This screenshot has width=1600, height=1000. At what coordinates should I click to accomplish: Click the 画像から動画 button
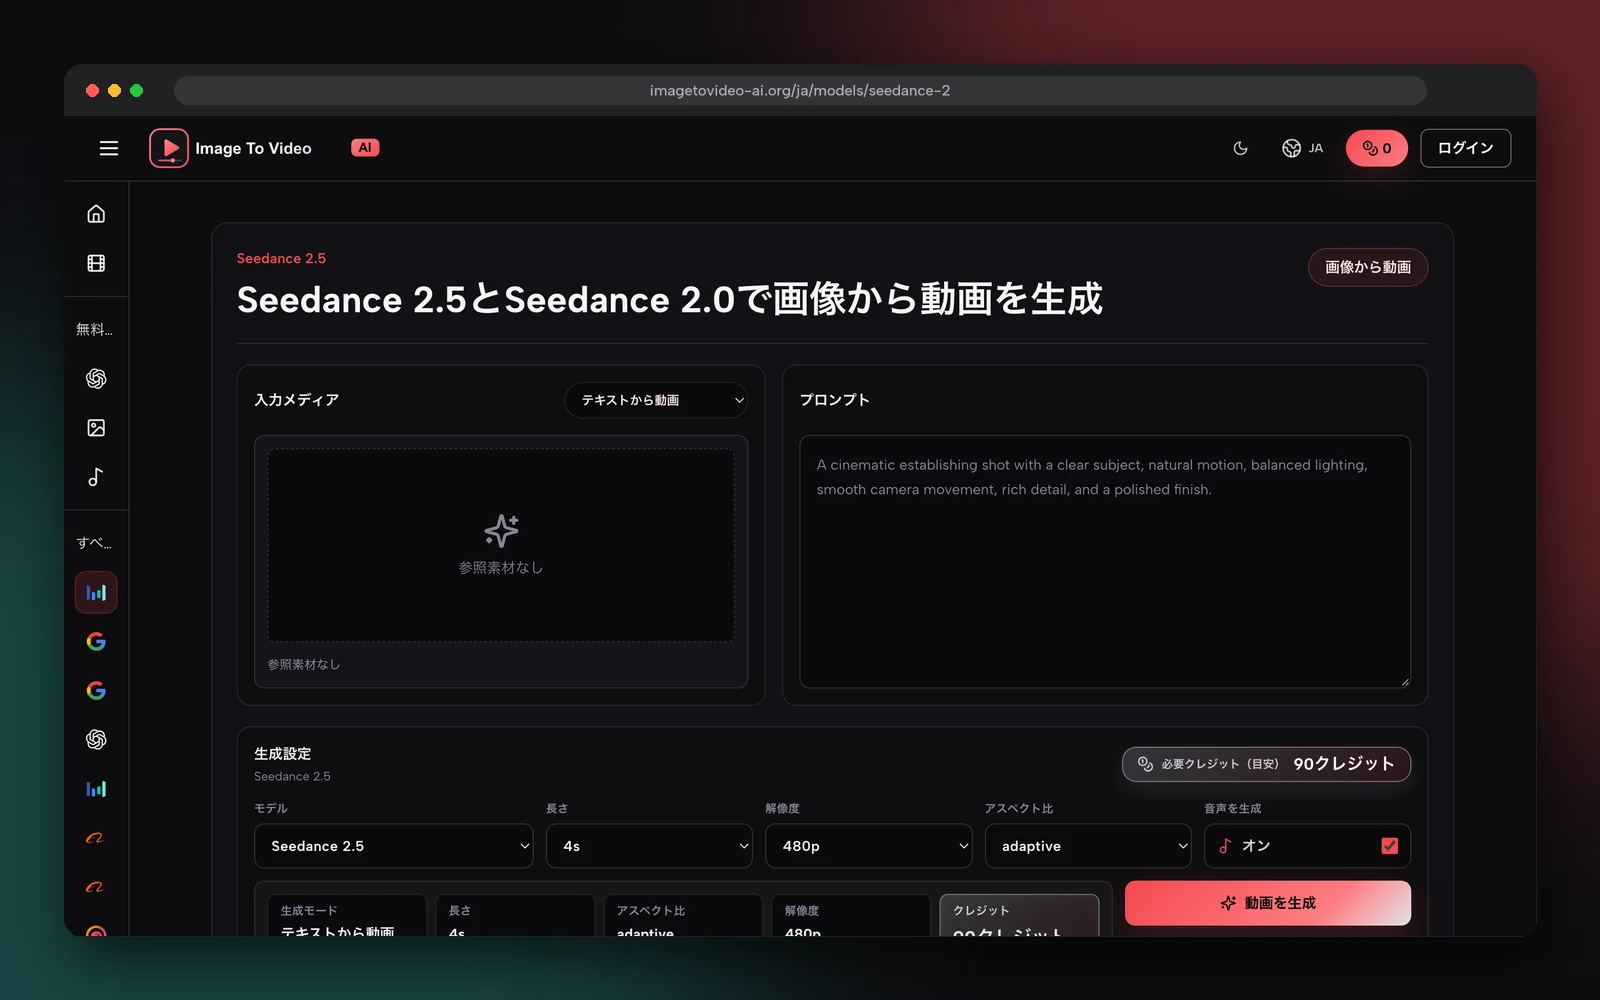(1367, 267)
